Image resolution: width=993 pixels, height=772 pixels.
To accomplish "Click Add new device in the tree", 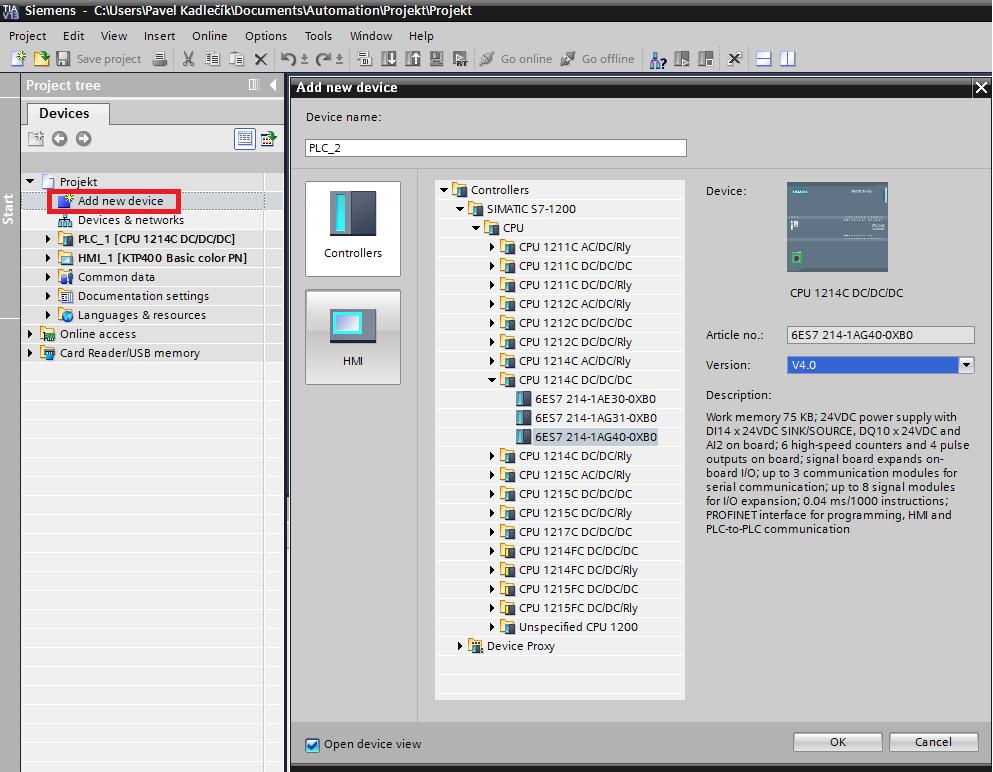I will point(120,201).
